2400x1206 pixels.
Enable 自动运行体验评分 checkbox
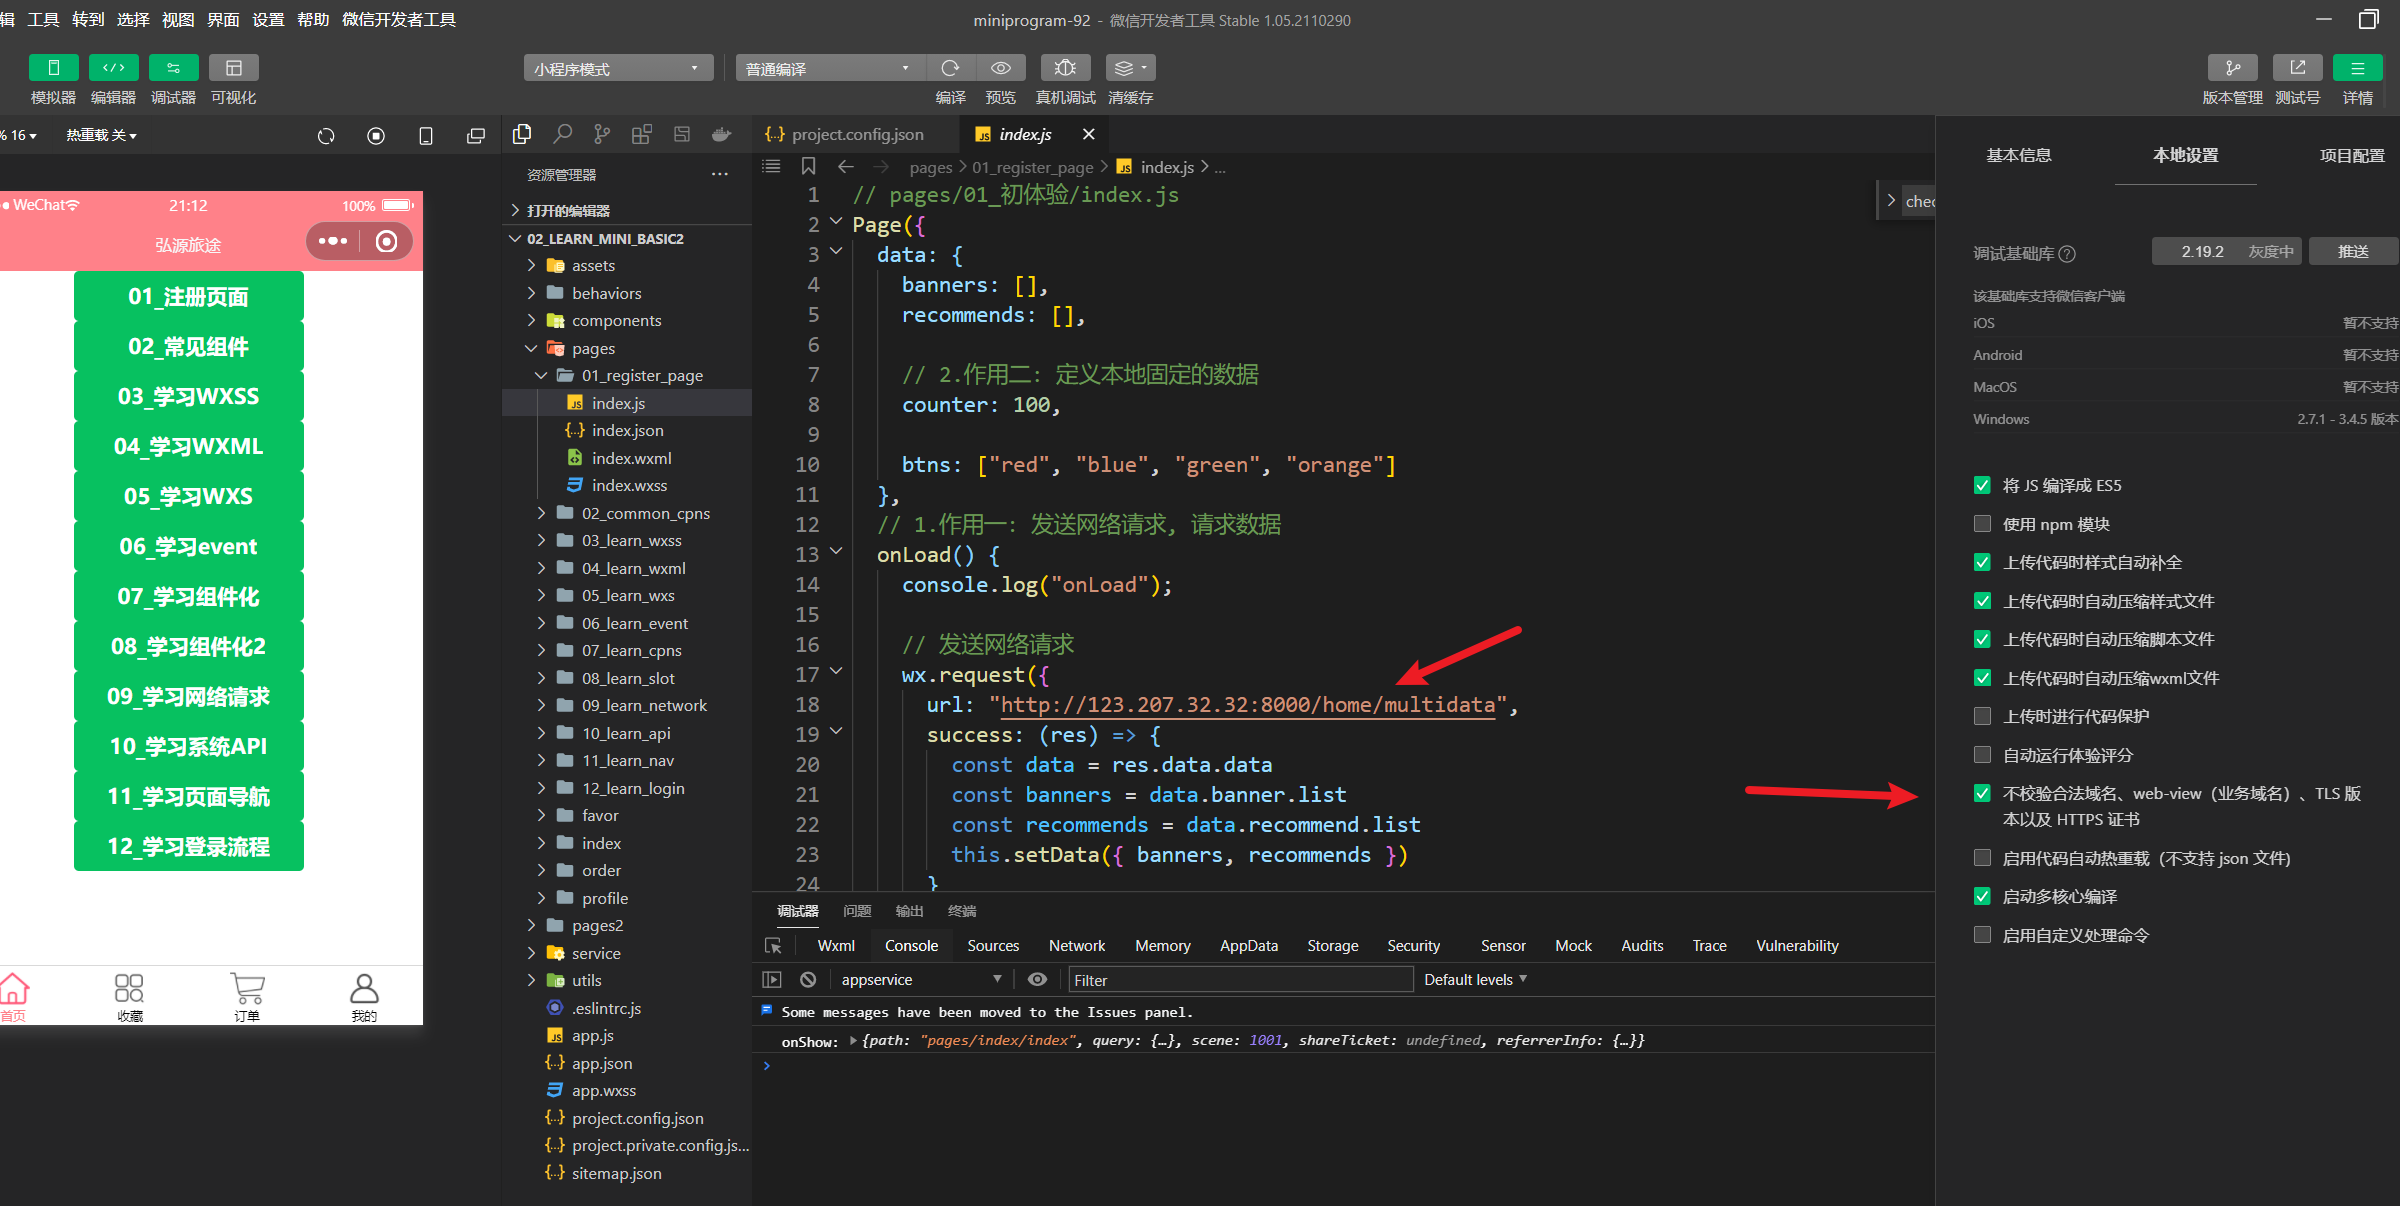coord(1982,755)
